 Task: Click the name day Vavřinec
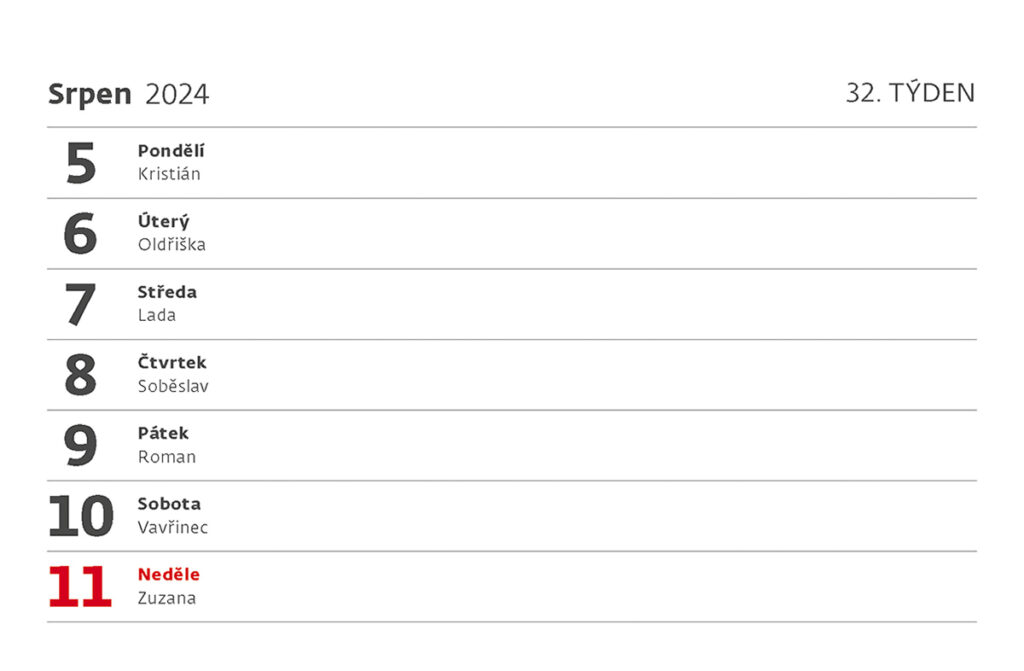pos(173,527)
